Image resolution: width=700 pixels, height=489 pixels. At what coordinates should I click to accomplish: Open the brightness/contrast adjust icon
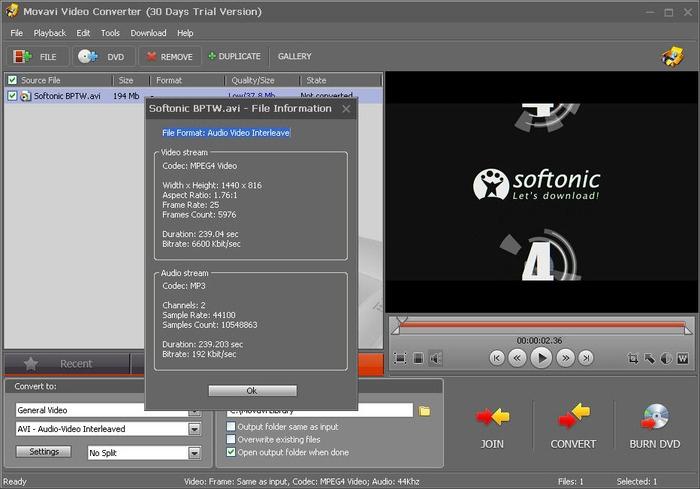(666, 358)
